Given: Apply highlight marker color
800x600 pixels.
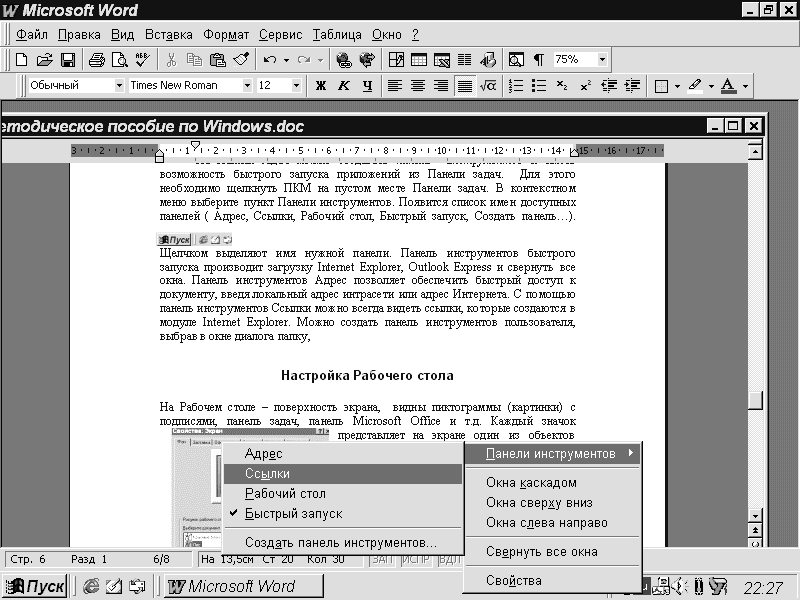Looking at the screenshot, I should pyautogui.click(x=694, y=86).
